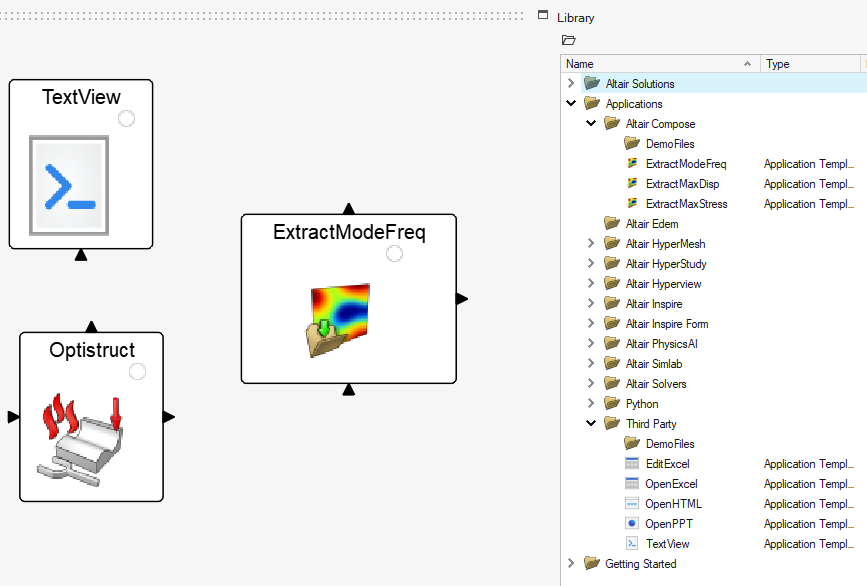Click the Library panel window icon
This screenshot has width=867, height=586.
pos(543,15)
